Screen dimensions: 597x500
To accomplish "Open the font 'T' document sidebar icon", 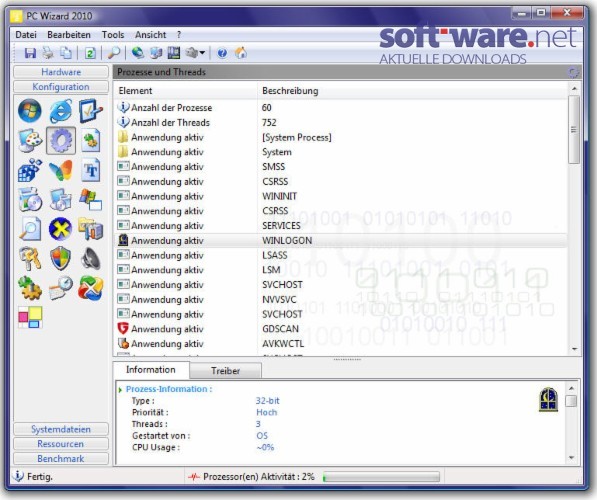I will [x=91, y=170].
